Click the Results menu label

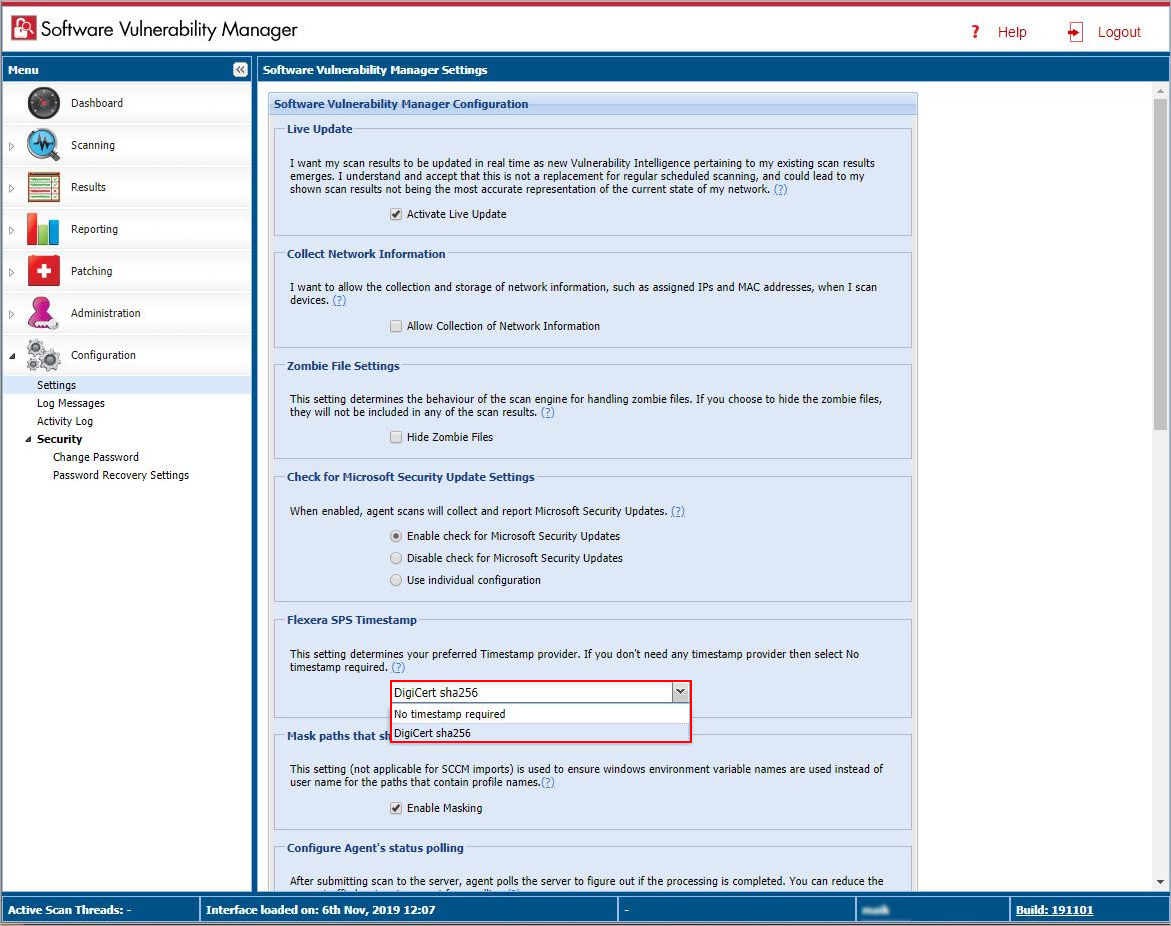(88, 187)
